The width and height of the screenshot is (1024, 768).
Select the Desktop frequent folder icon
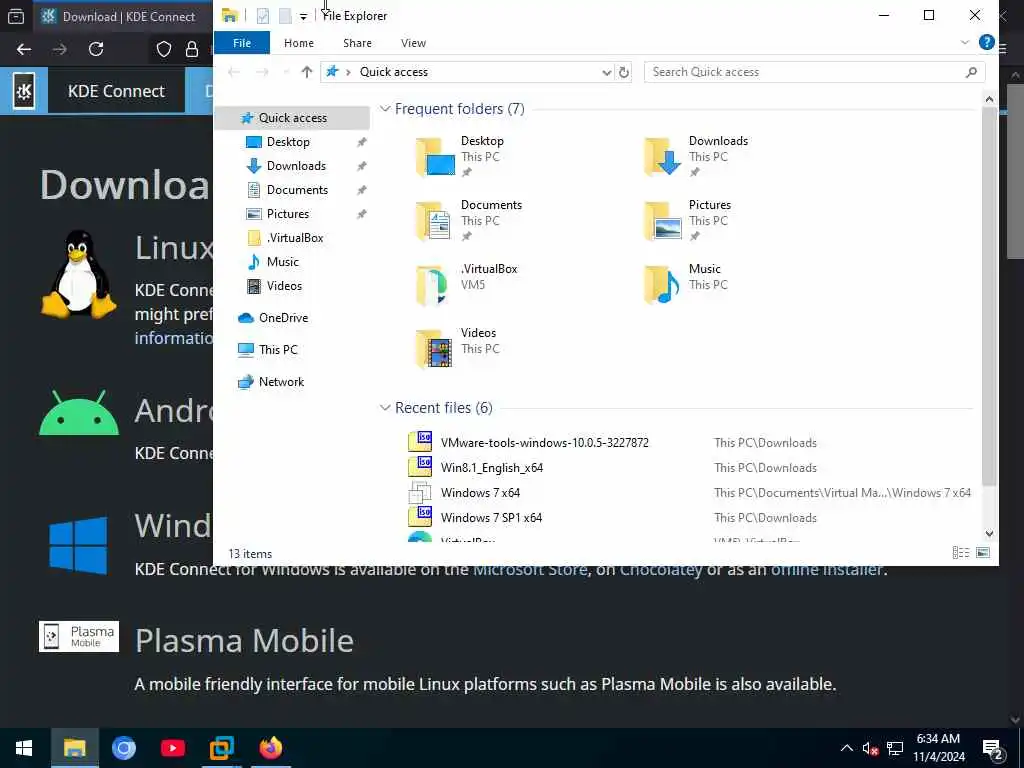(x=435, y=157)
